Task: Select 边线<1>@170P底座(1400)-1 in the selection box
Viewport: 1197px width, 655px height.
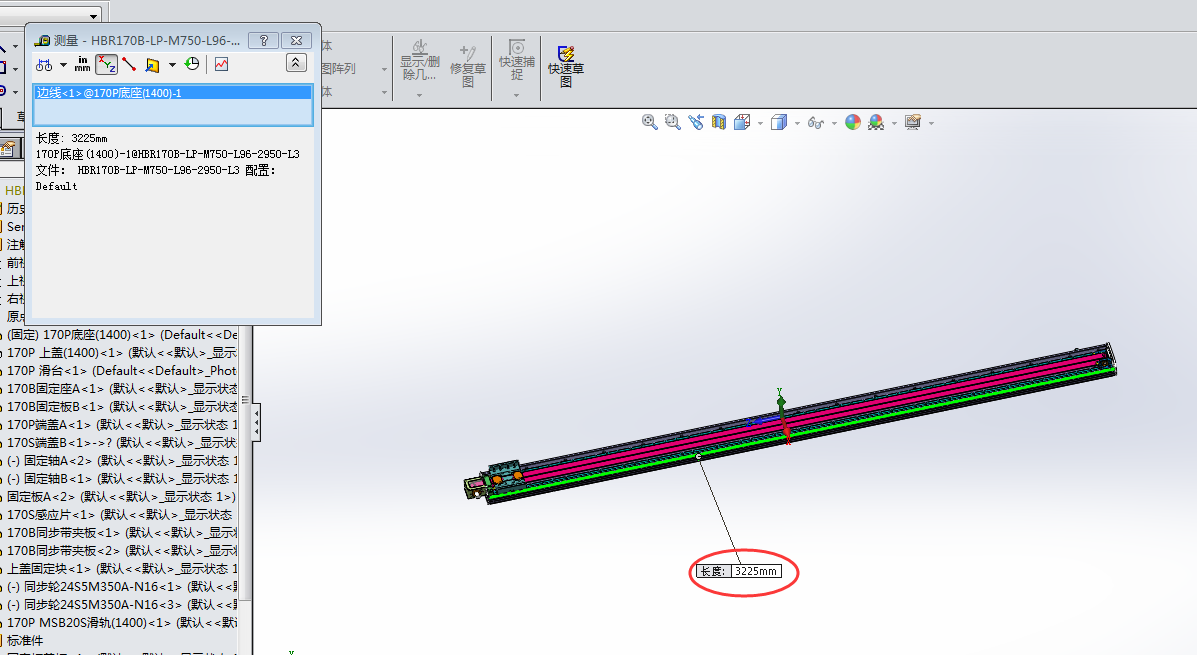Action: (173, 92)
